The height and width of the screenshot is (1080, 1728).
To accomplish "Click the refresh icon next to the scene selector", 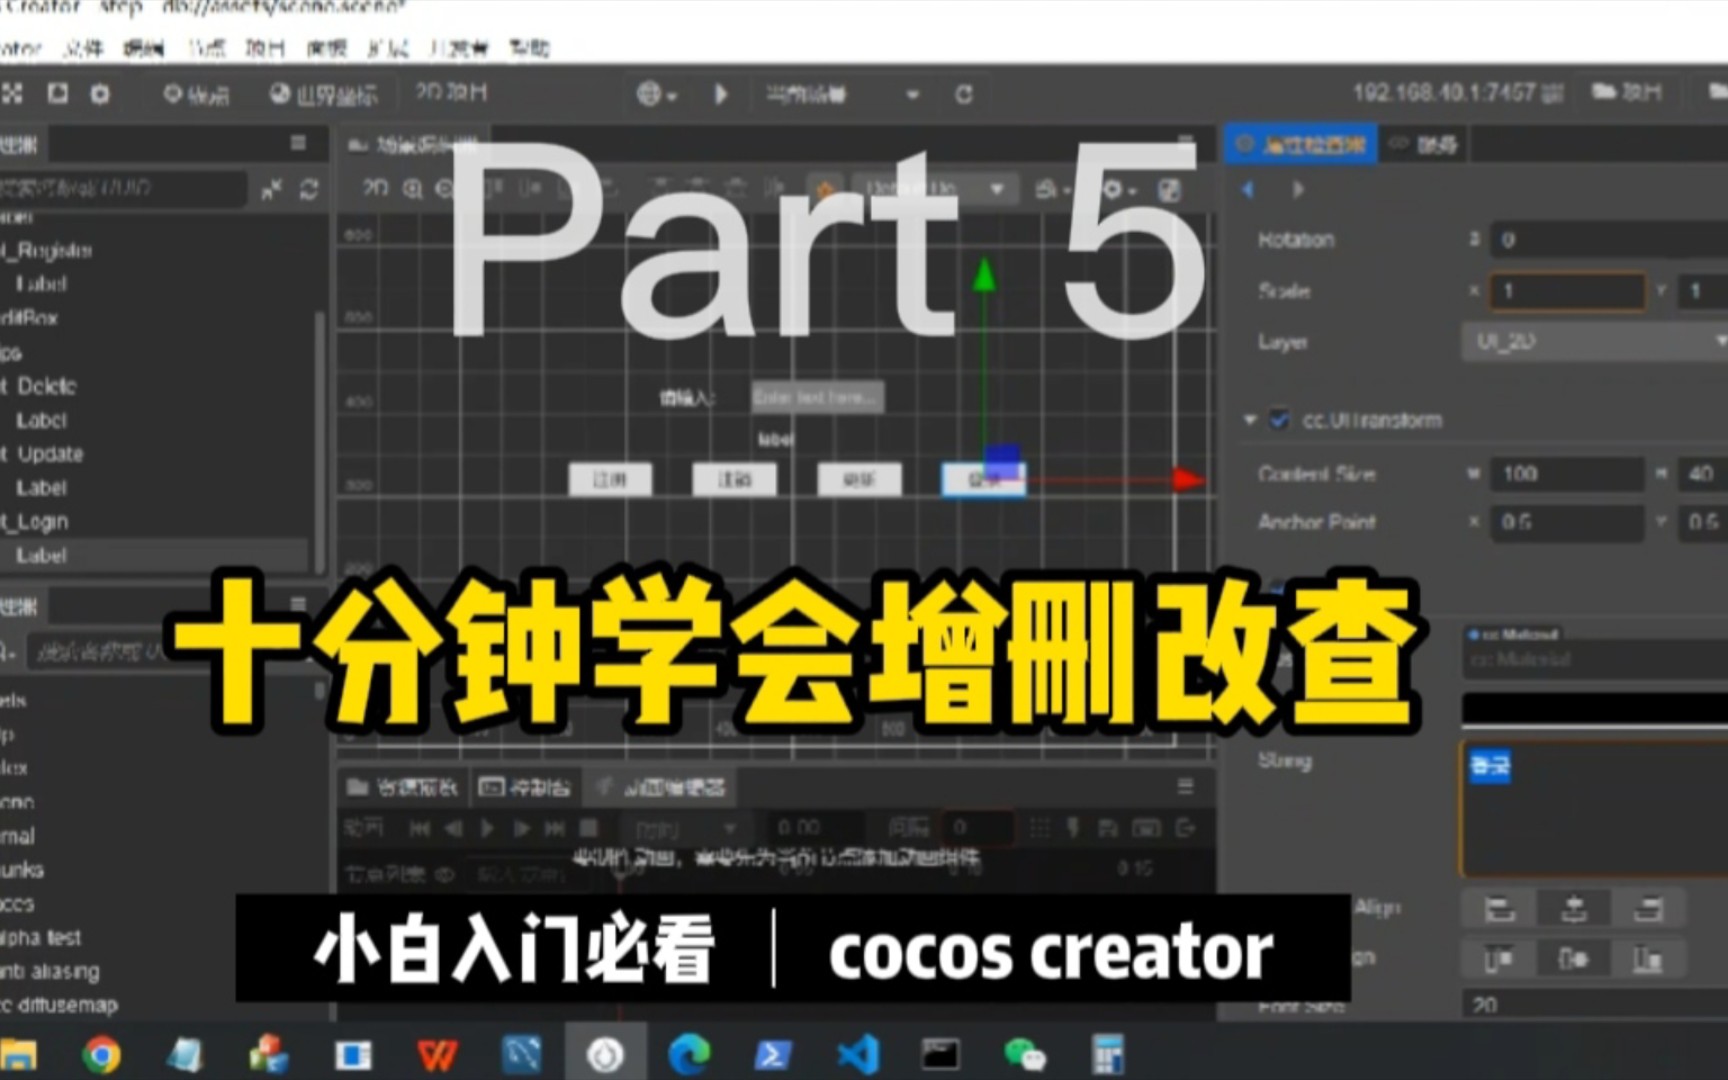I will (963, 93).
